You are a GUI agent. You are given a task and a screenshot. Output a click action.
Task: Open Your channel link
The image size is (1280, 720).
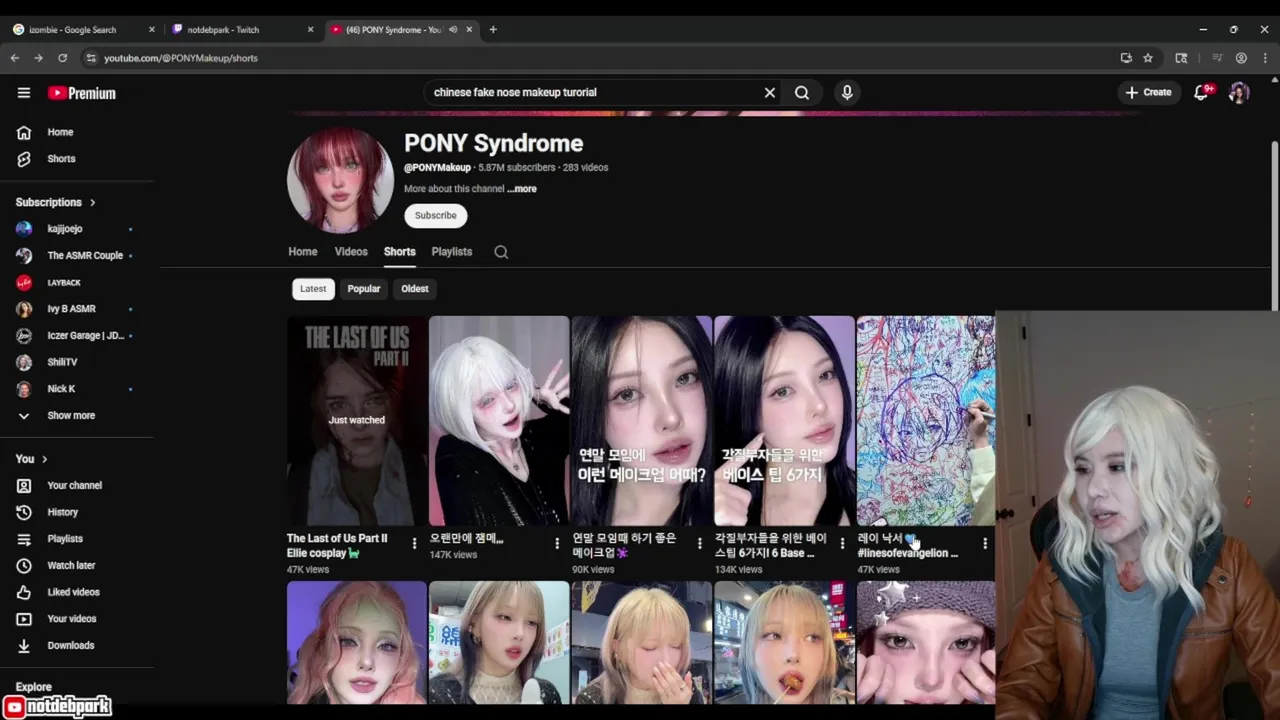tap(77, 485)
